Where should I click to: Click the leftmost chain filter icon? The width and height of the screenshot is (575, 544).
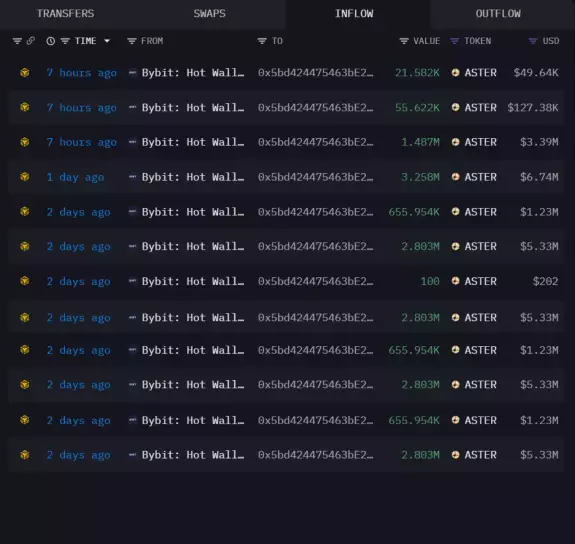point(17,41)
